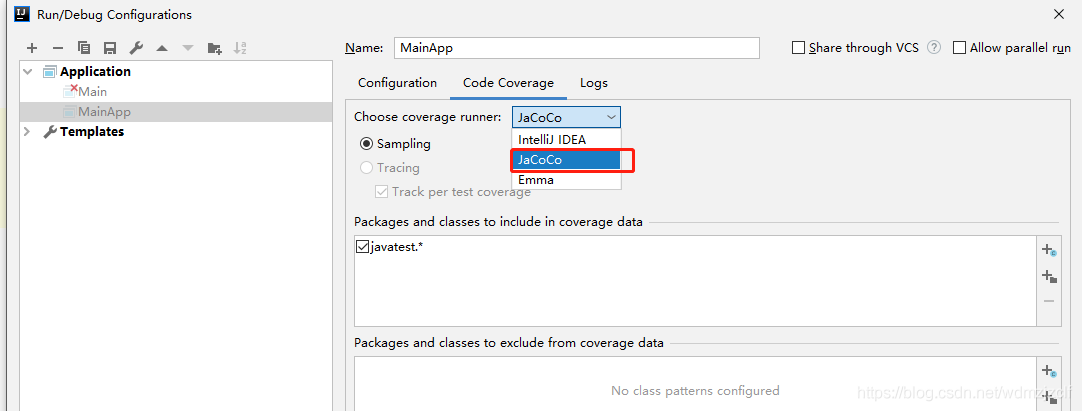Image resolution: width=1082 pixels, height=411 pixels.
Task: Enable Allow parallel run checkbox
Action: [959, 48]
